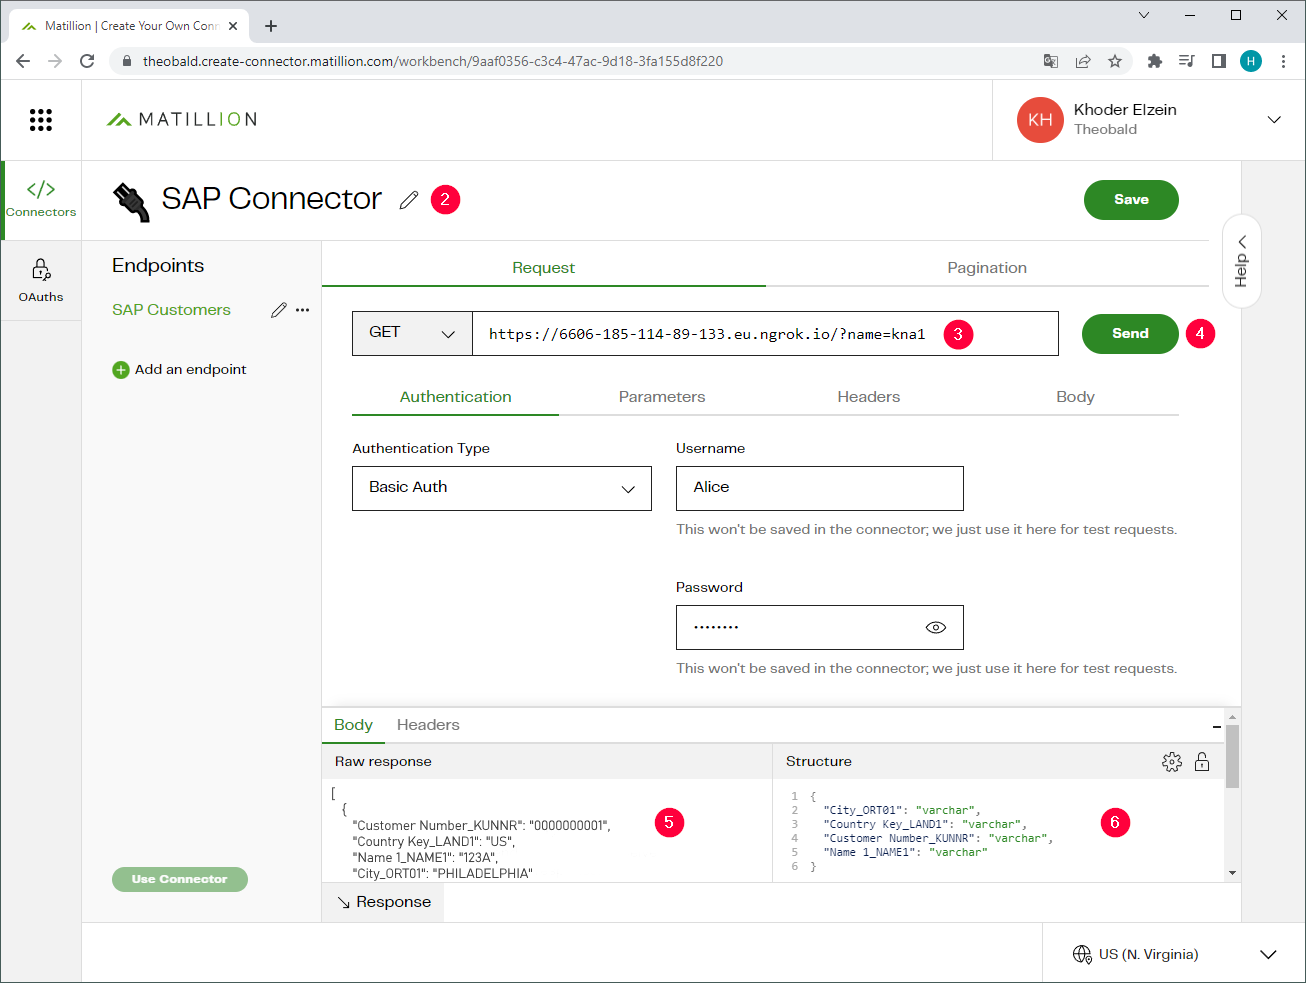Screen dimensions: 1306x983
Task: Open Chrome three-dot menu
Action: pyautogui.click(x=1283, y=61)
